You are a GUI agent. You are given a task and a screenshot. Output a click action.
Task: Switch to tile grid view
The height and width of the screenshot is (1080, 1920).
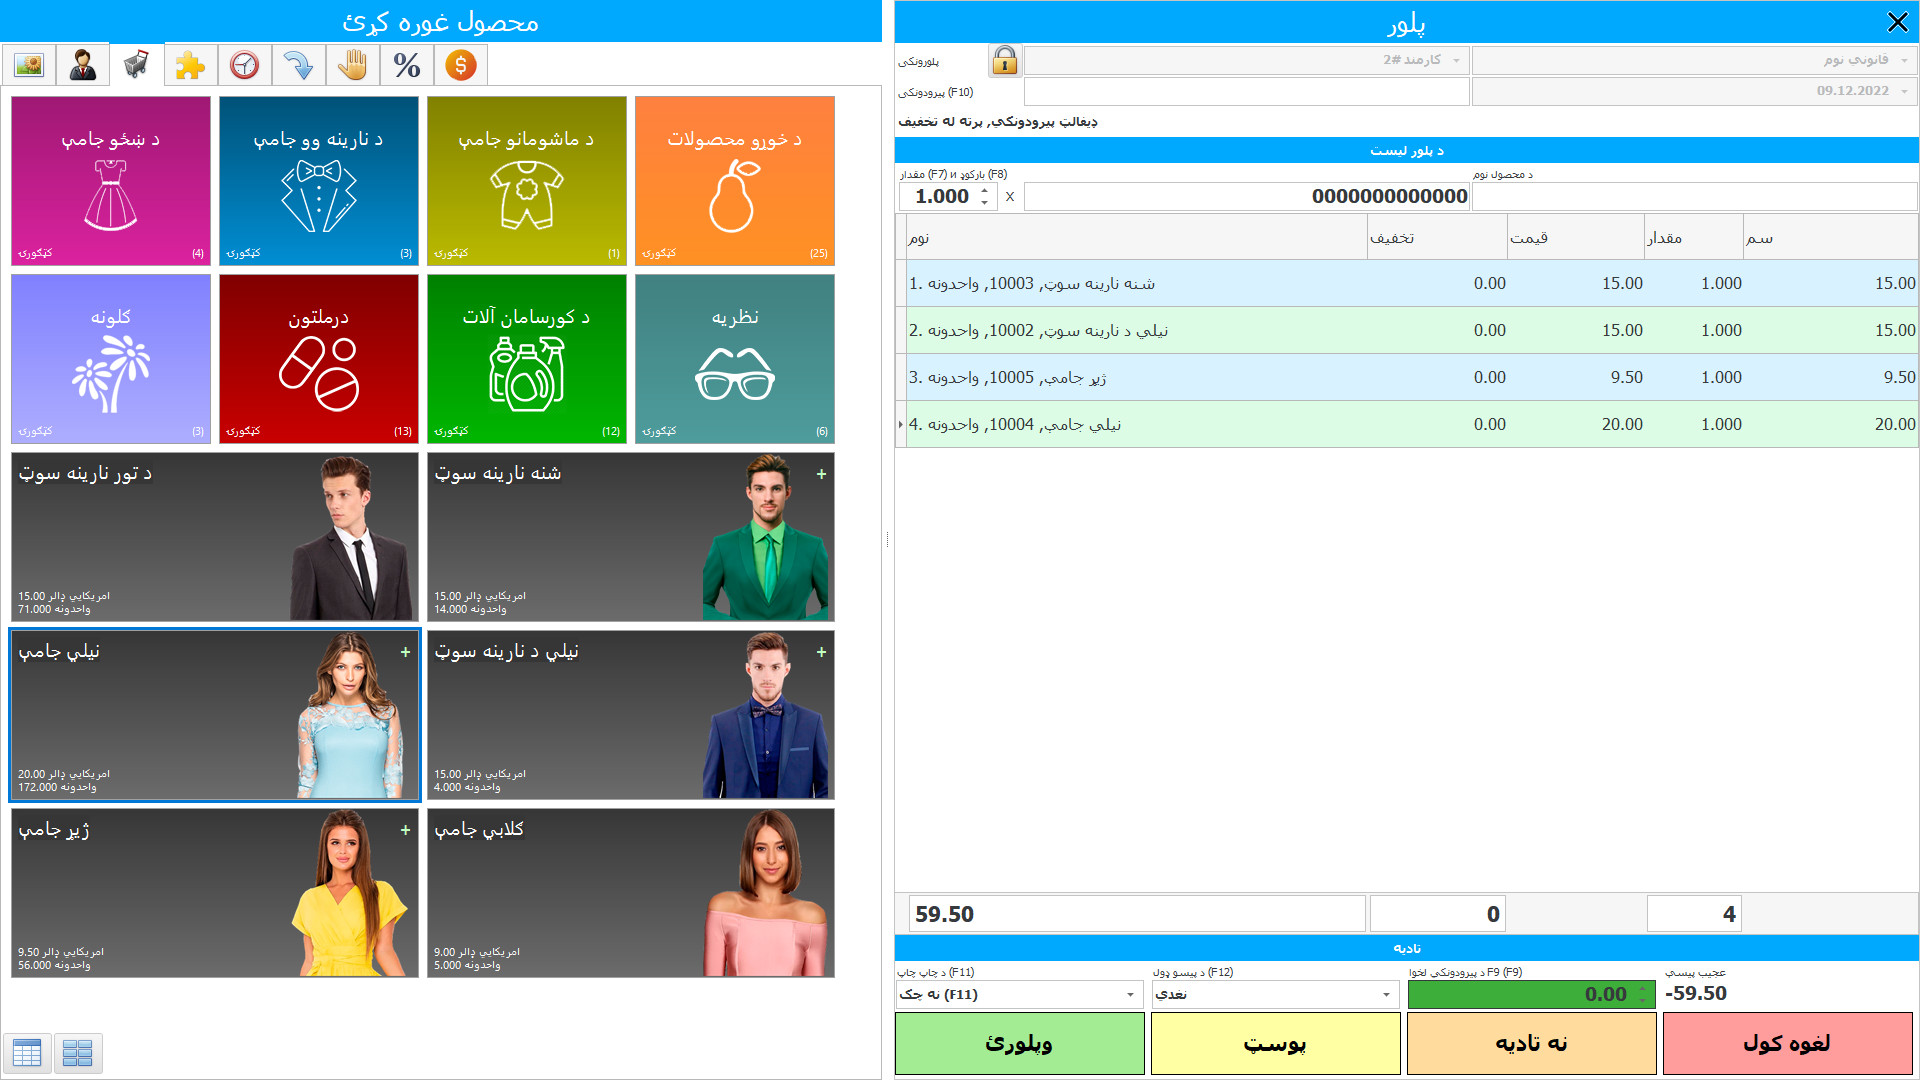78,1053
